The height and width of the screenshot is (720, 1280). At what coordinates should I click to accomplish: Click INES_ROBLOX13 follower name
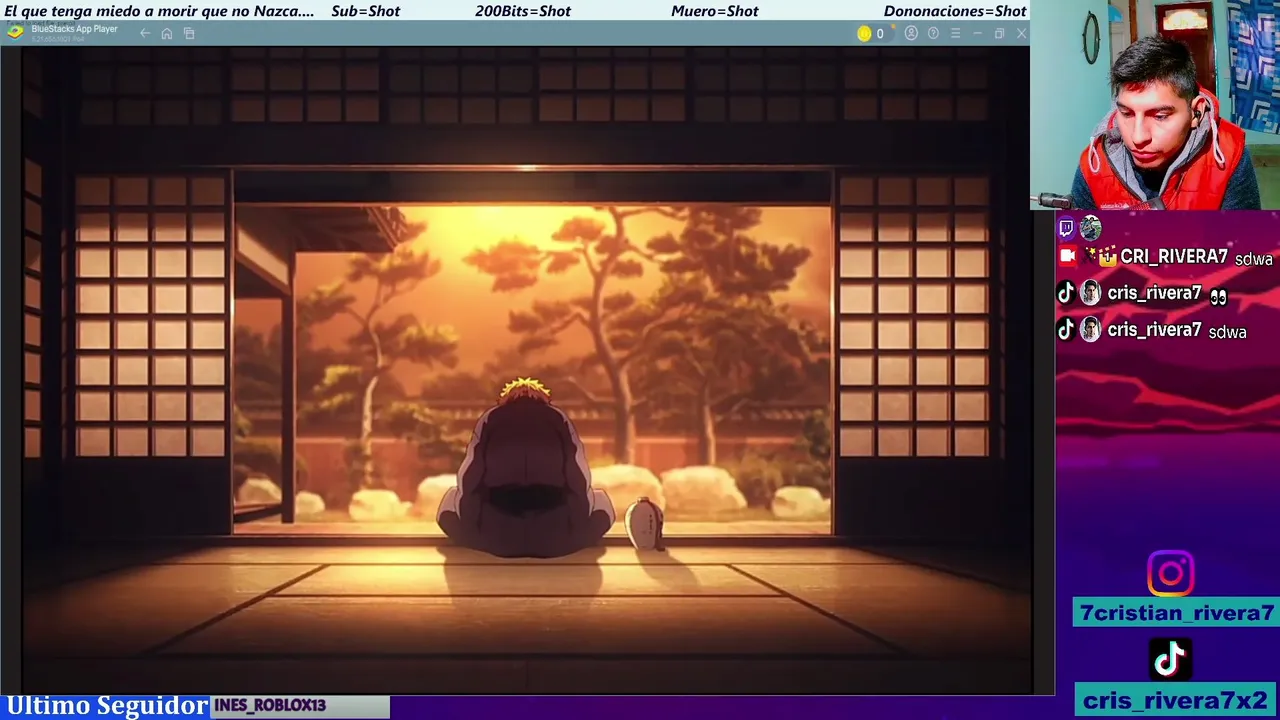point(270,705)
